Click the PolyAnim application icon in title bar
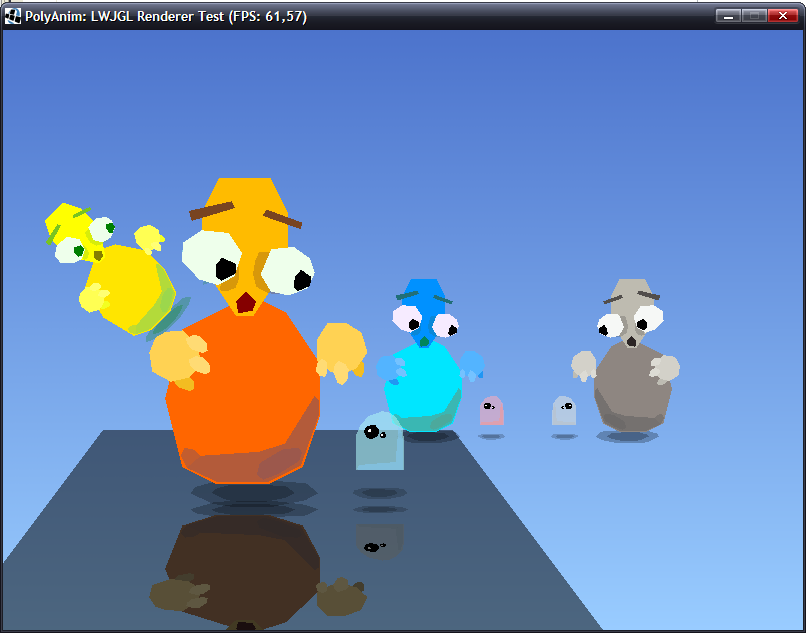The width and height of the screenshot is (806, 633). (12, 16)
